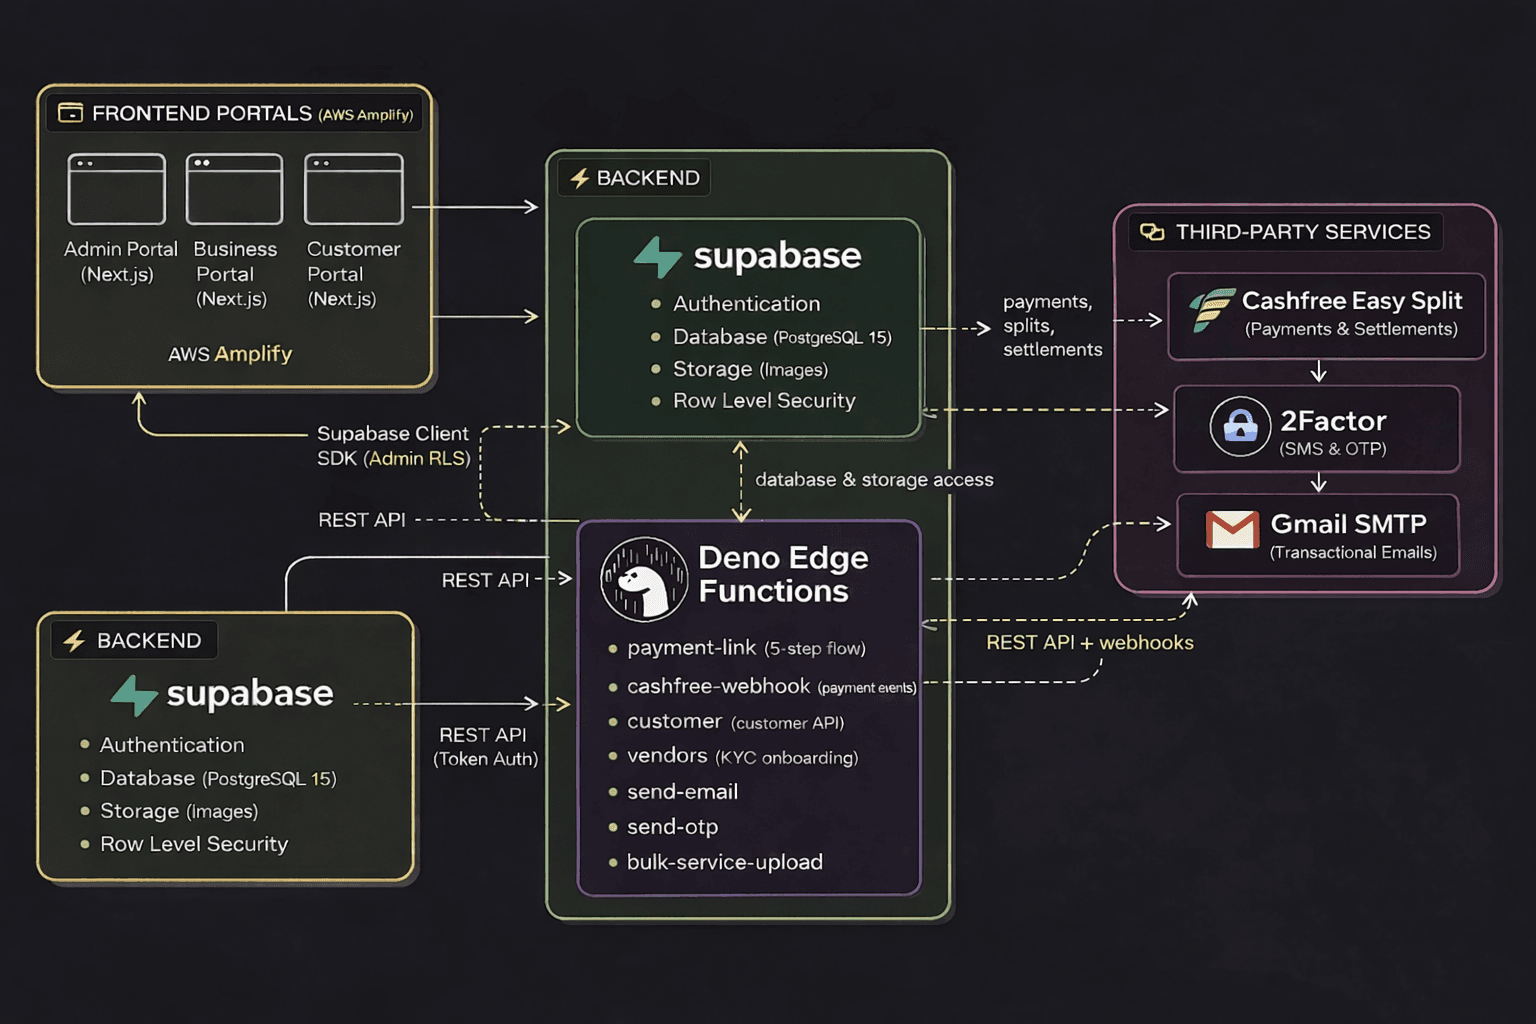Viewport: 1536px width, 1024px height.
Task: Click the Third-Party Services header icon
Action: 1152,232
